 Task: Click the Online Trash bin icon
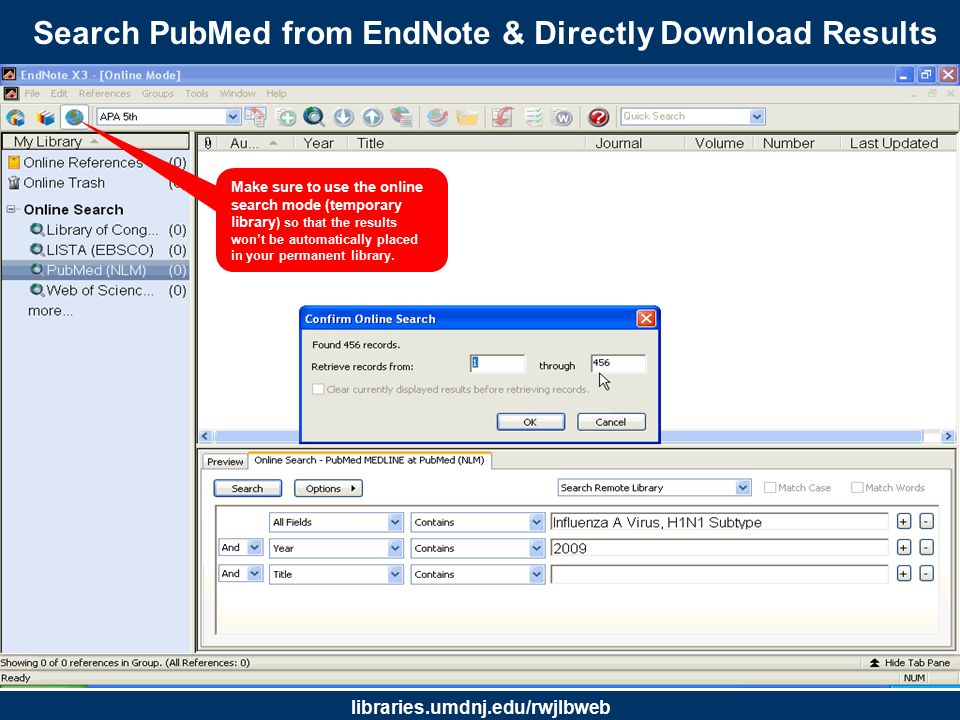coord(14,182)
